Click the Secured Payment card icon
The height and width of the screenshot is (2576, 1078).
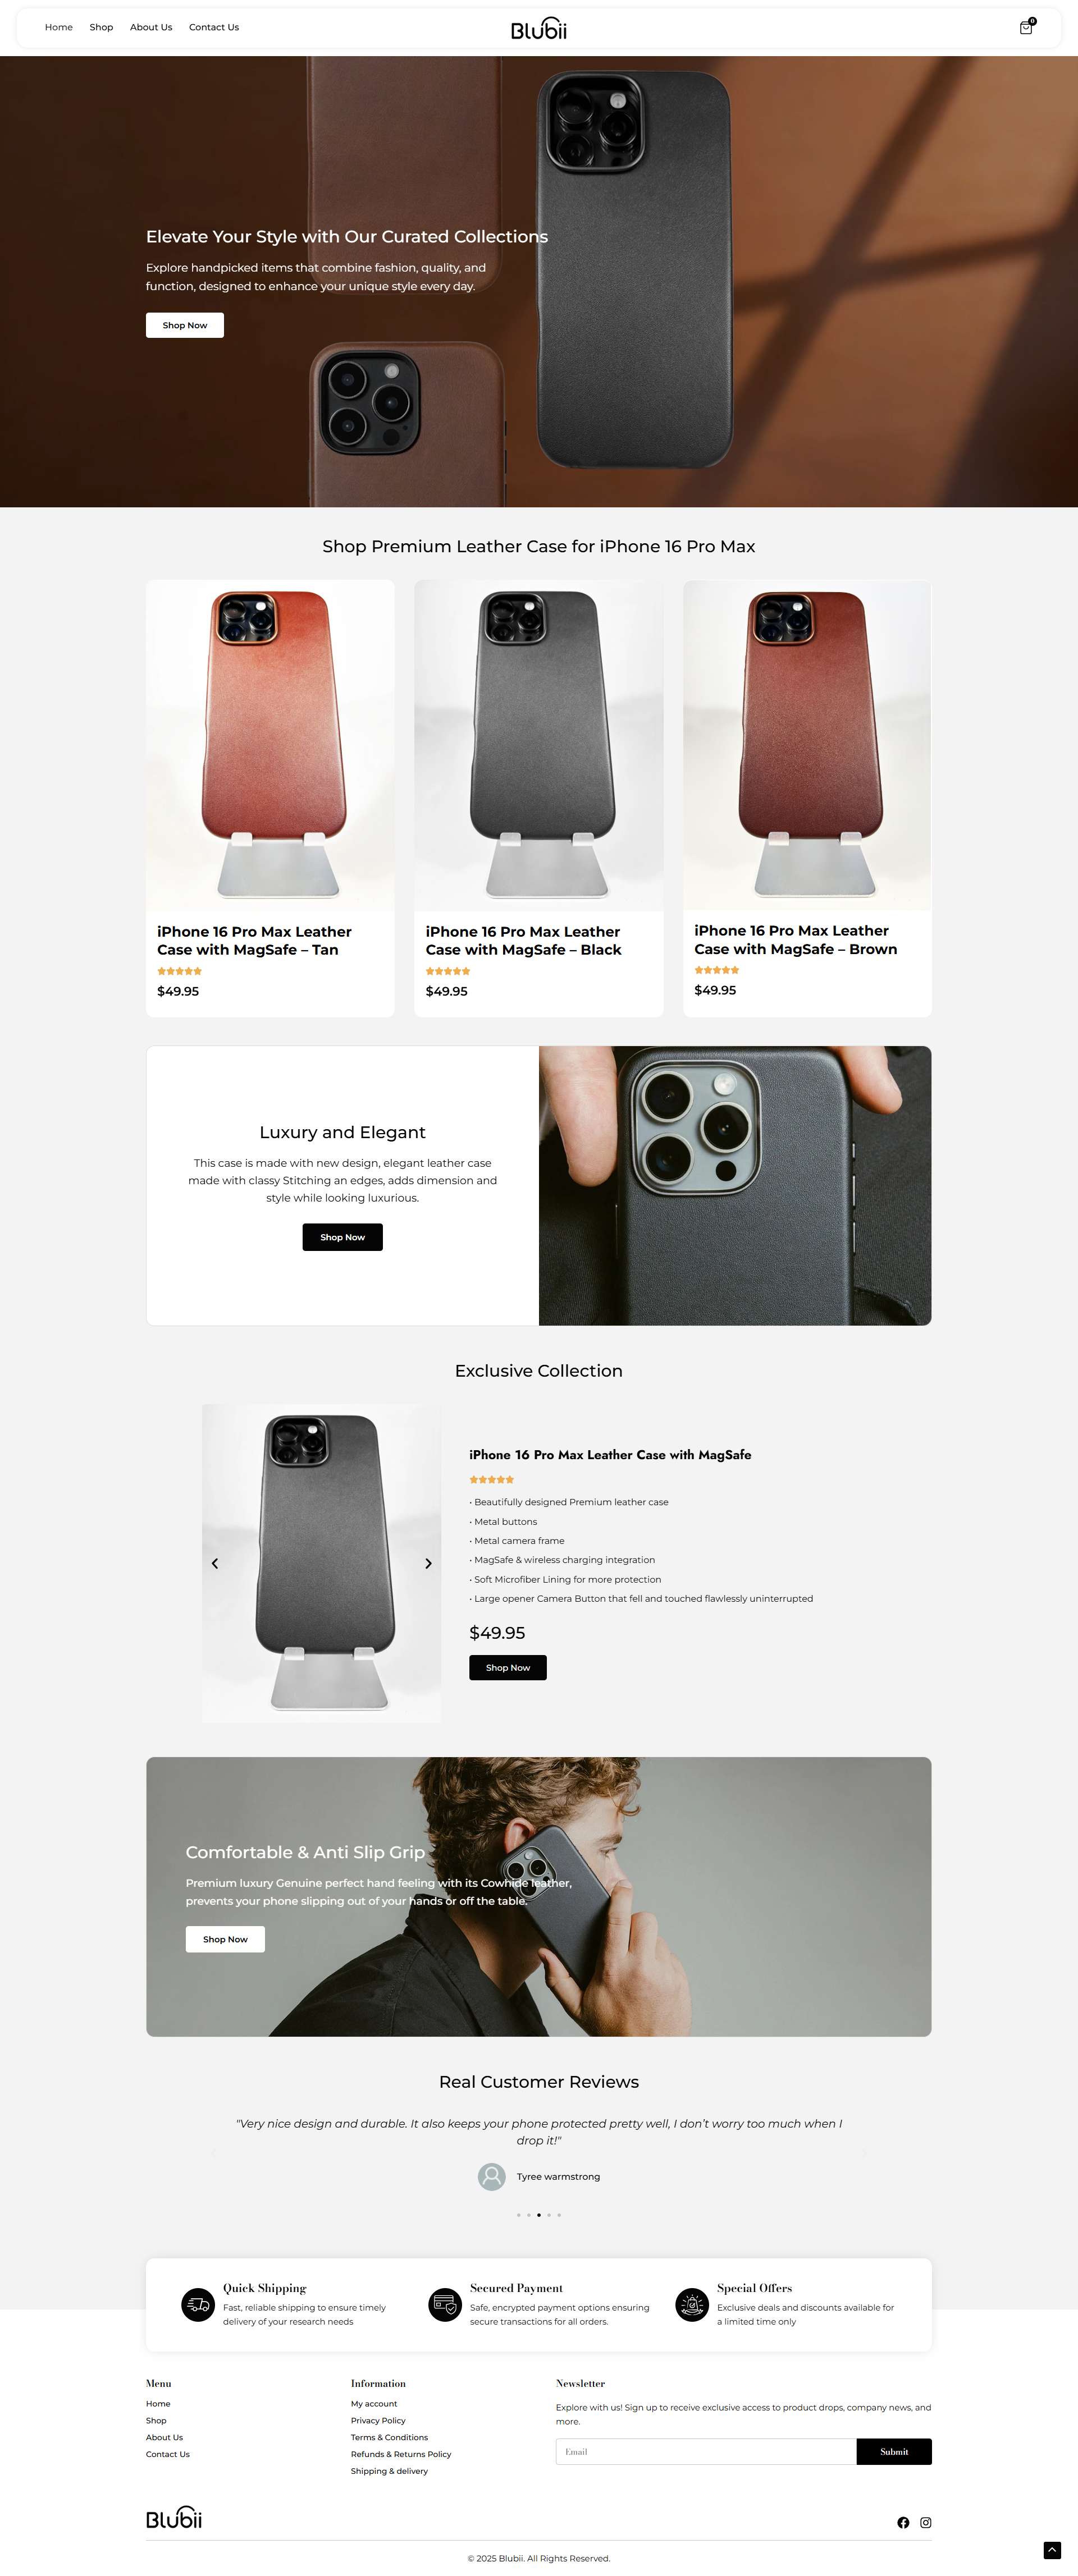tap(445, 2304)
